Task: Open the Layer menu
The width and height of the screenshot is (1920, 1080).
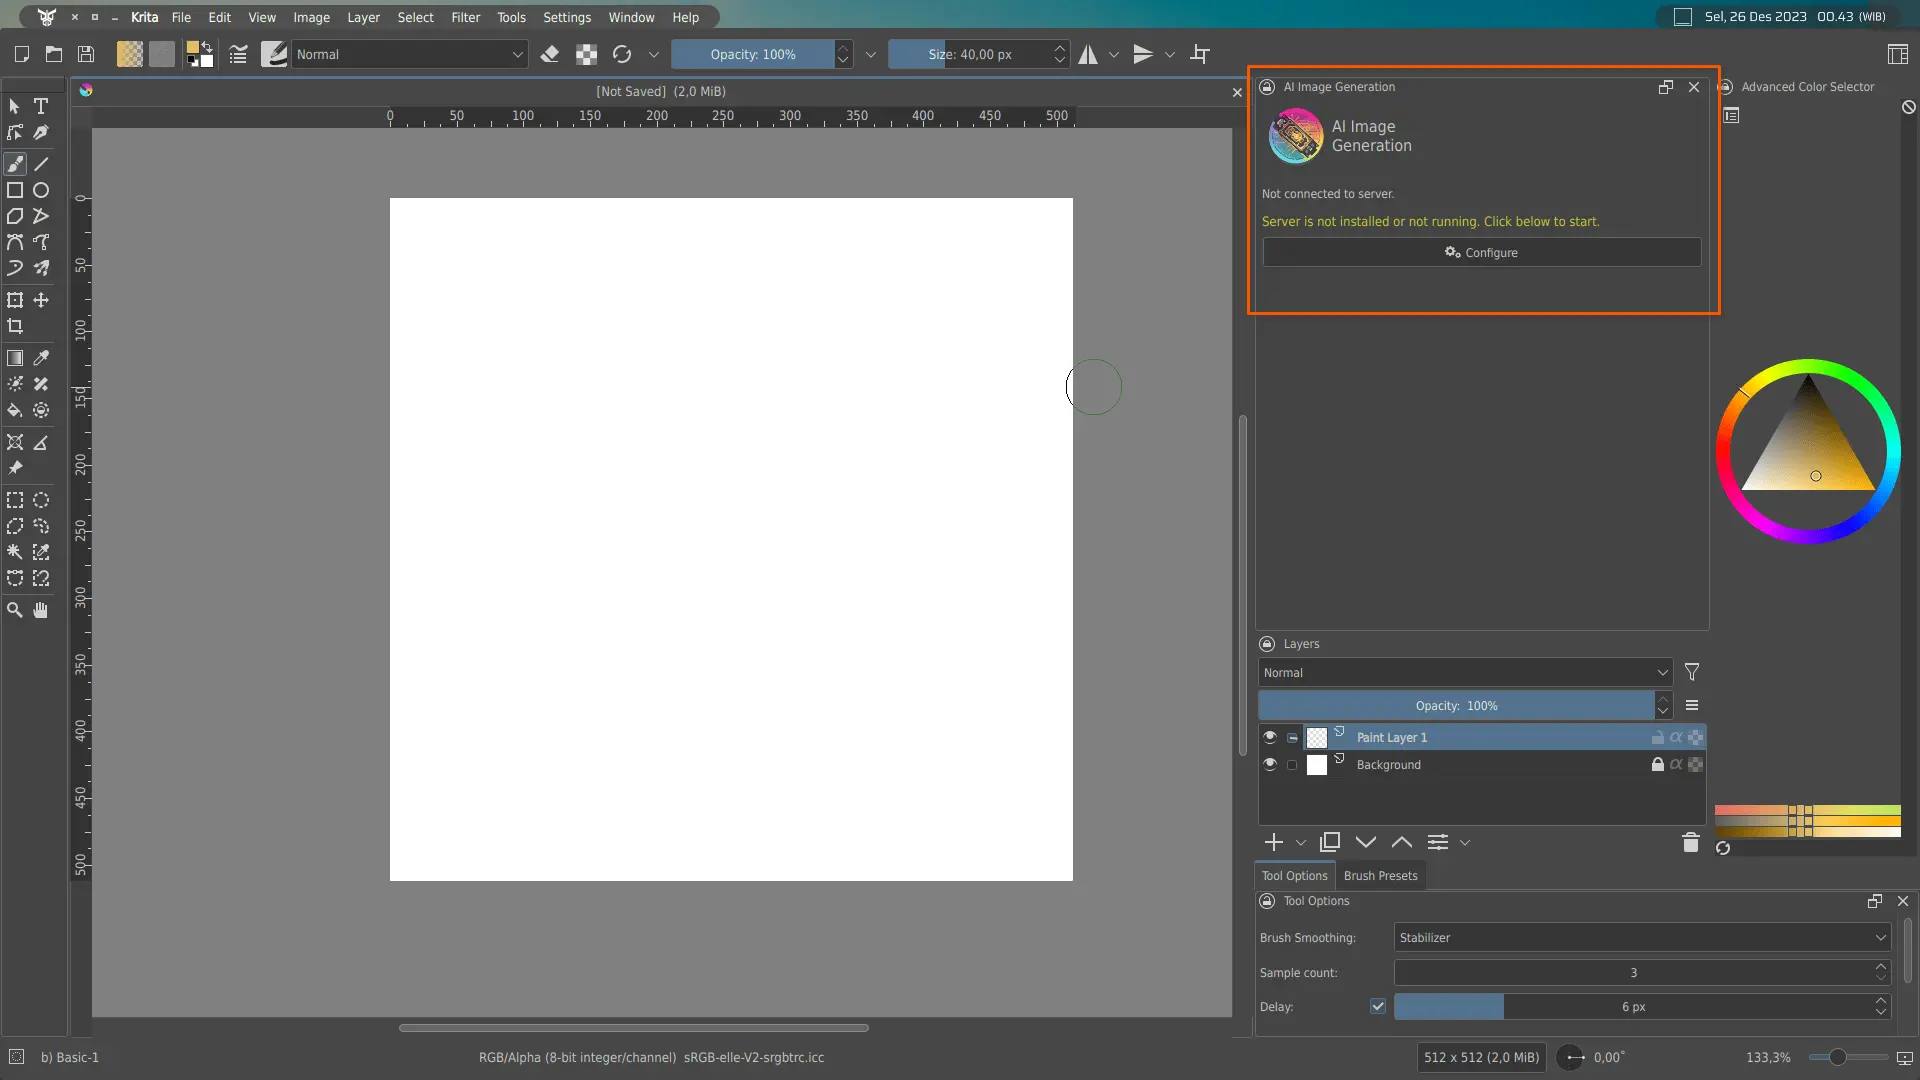Action: (363, 17)
